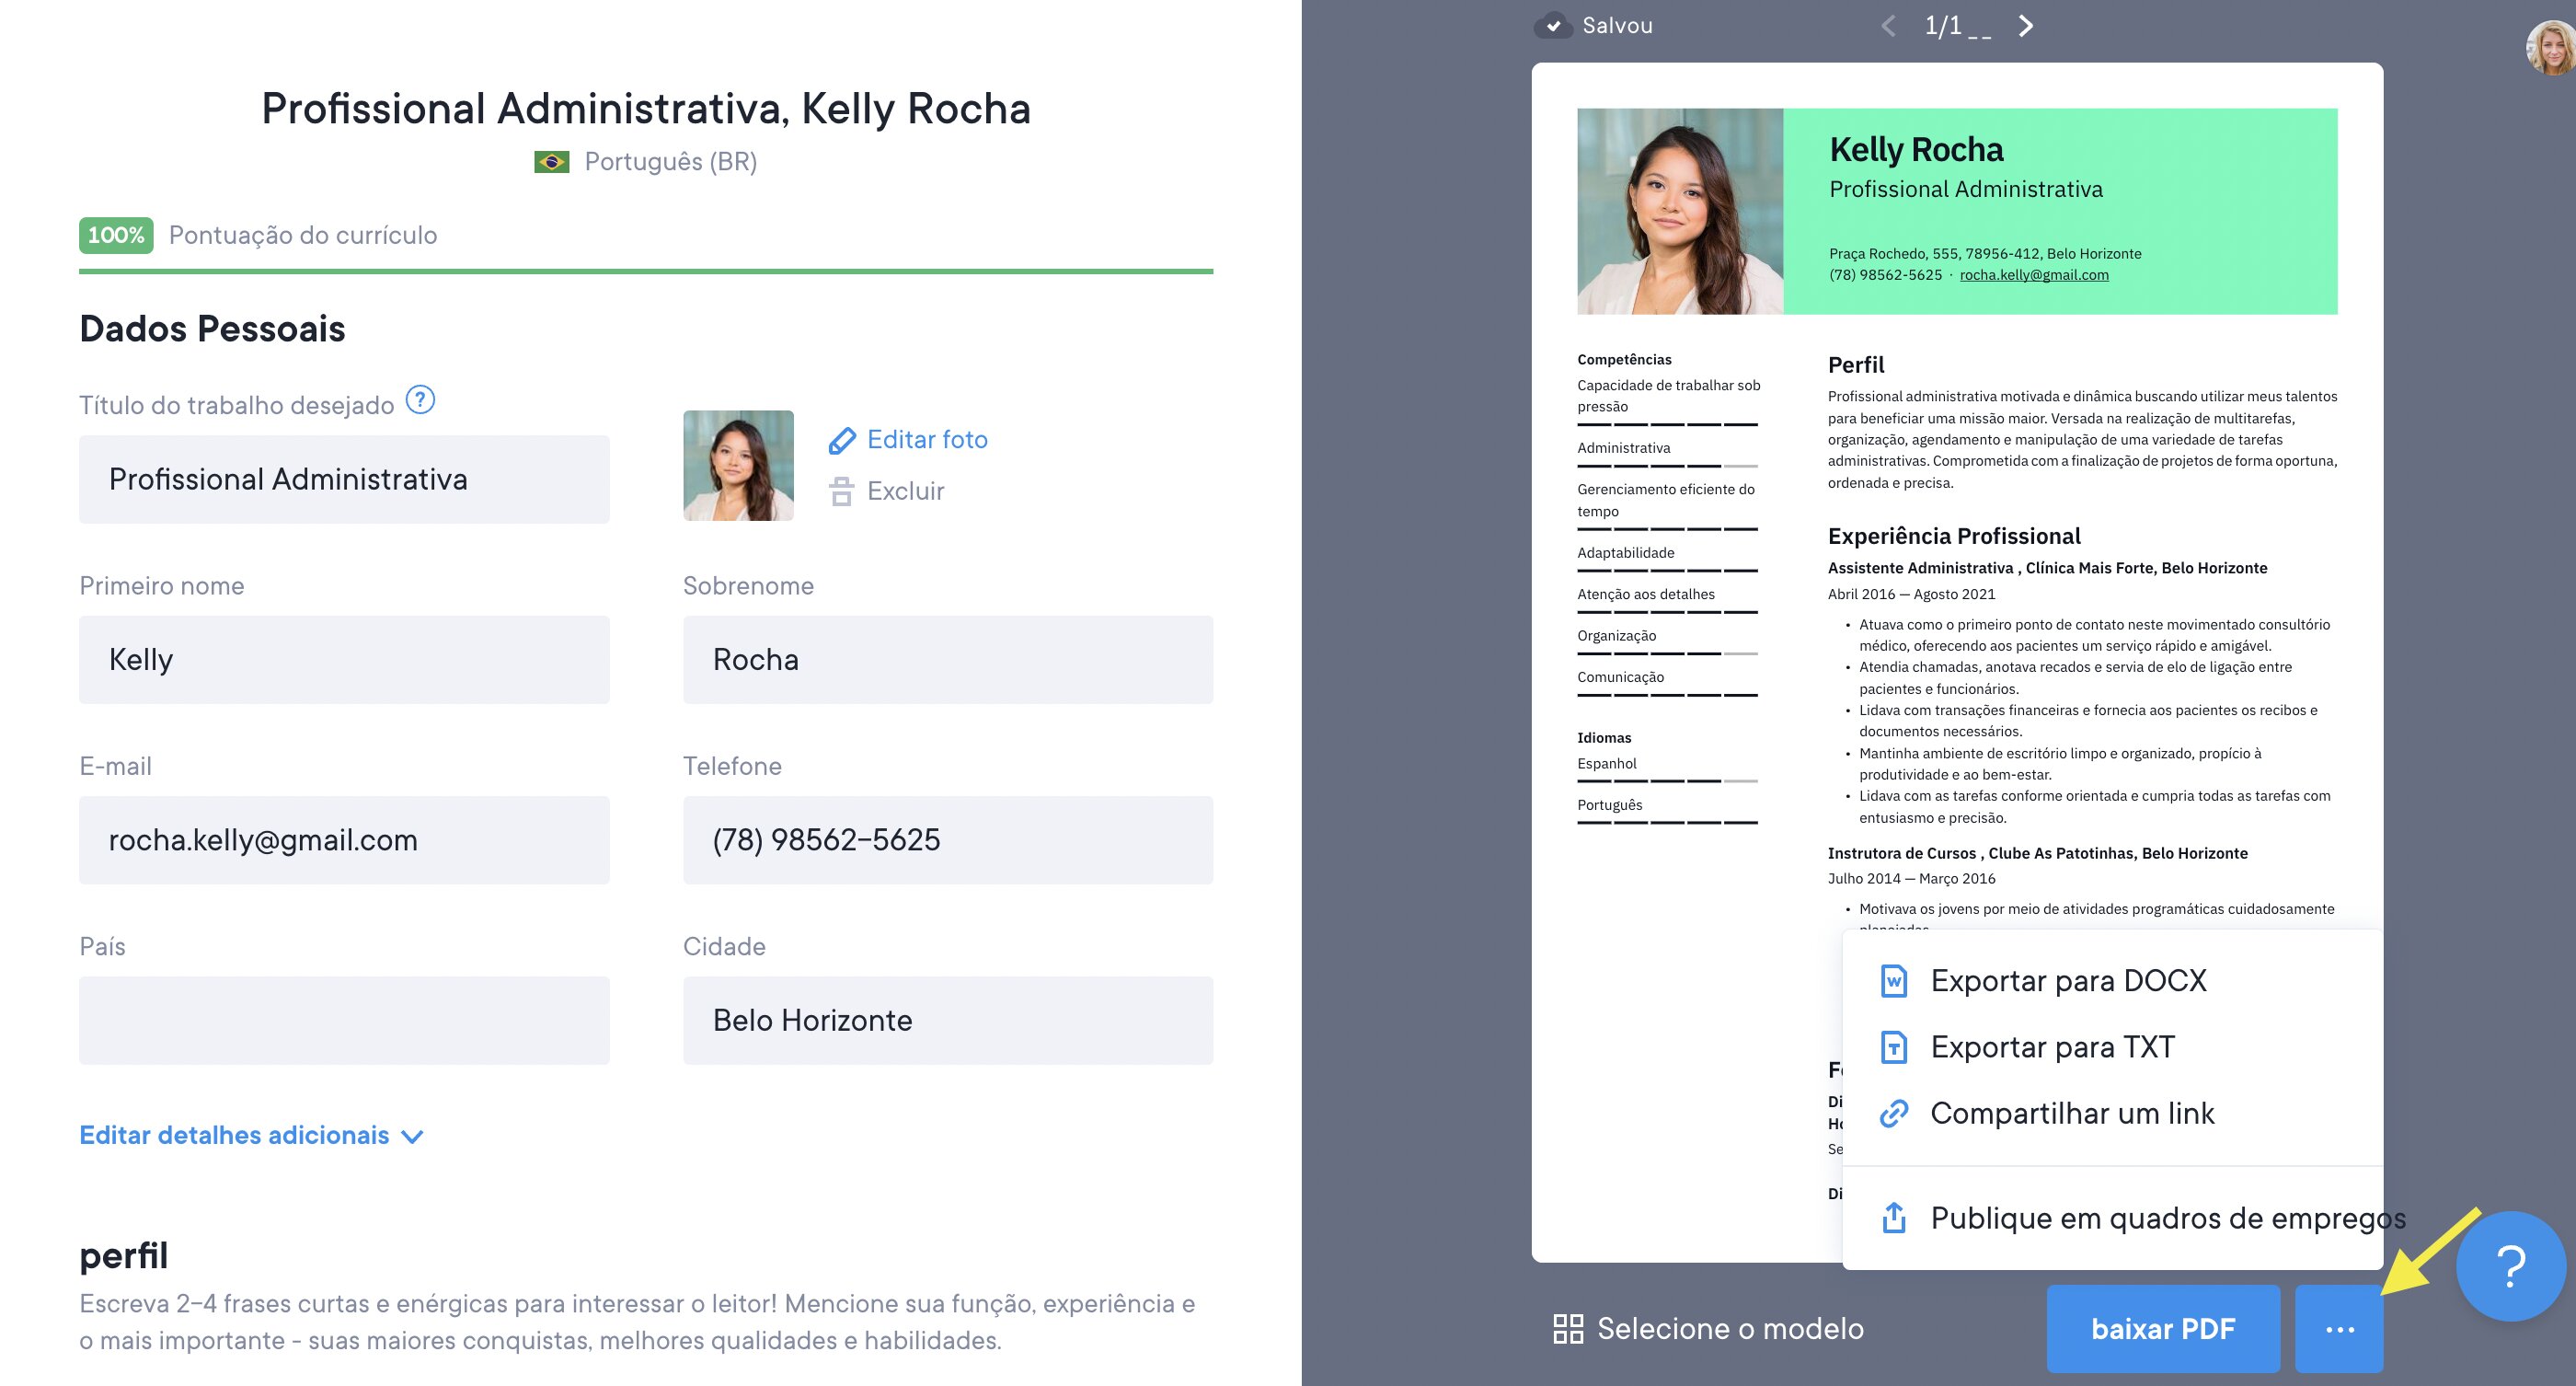Viewport: 2576px width, 1386px height.
Task: Click the rocha.kelly@gmail.com link in resume
Action: click(x=2033, y=275)
